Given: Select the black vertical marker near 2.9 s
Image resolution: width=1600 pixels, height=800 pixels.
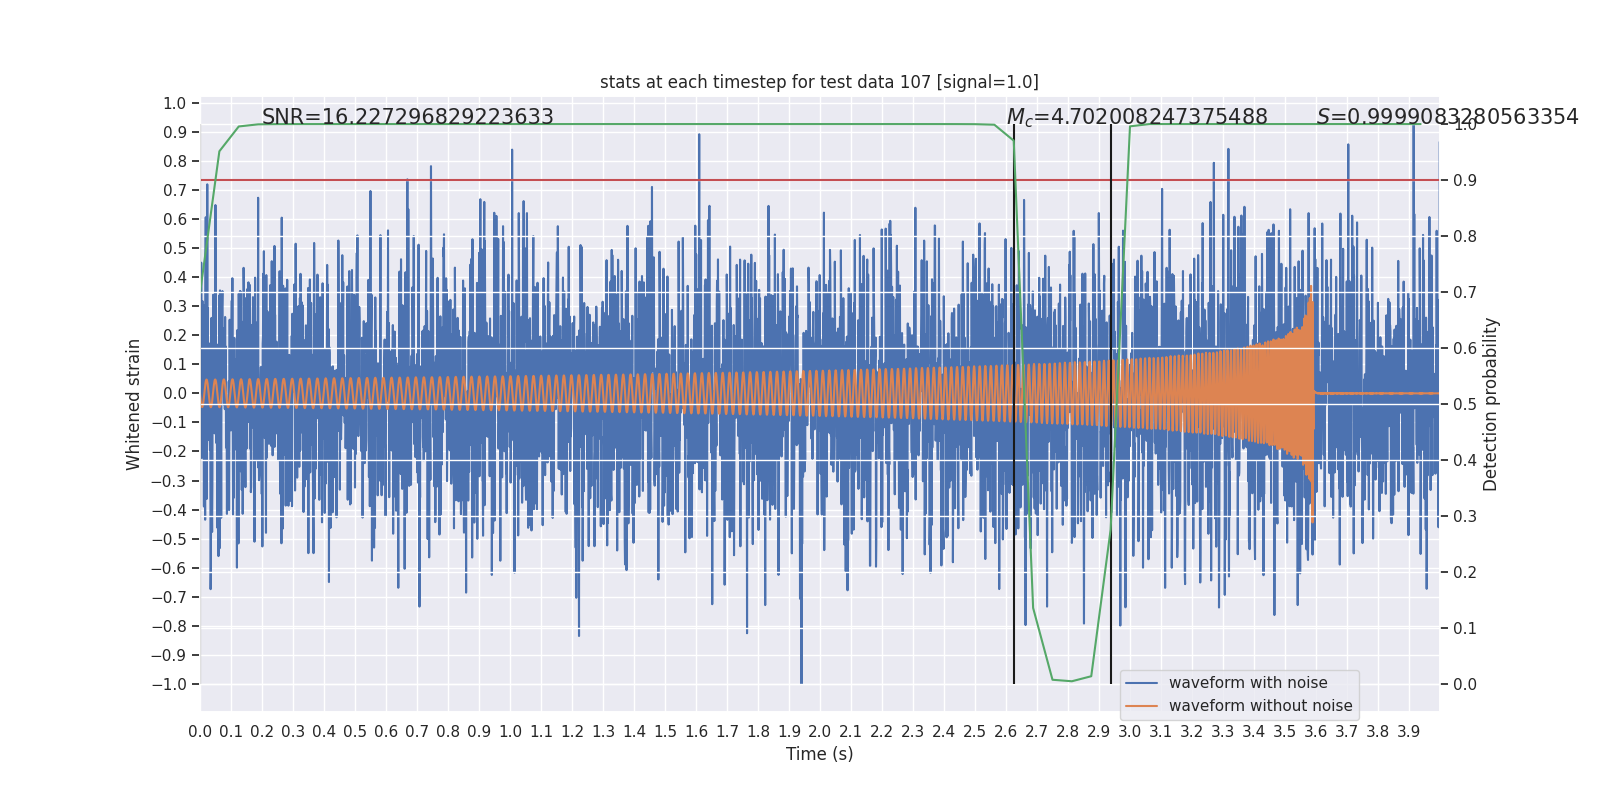Looking at the screenshot, I should tap(1111, 404).
